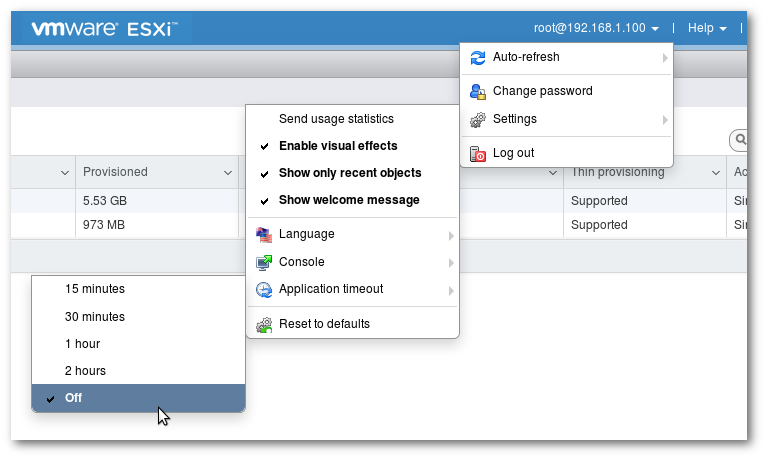The height and width of the screenshot is (459, 766).
Task: Click the Change password user icon
Action: click(x=478, y=91)
